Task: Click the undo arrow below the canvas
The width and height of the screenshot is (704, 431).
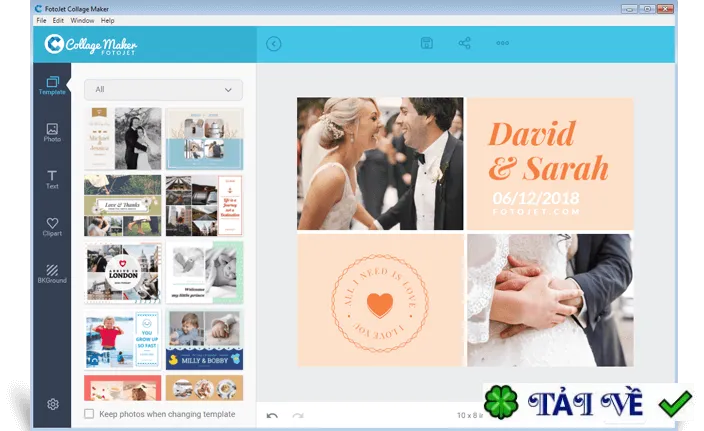Action: point(272,415)
